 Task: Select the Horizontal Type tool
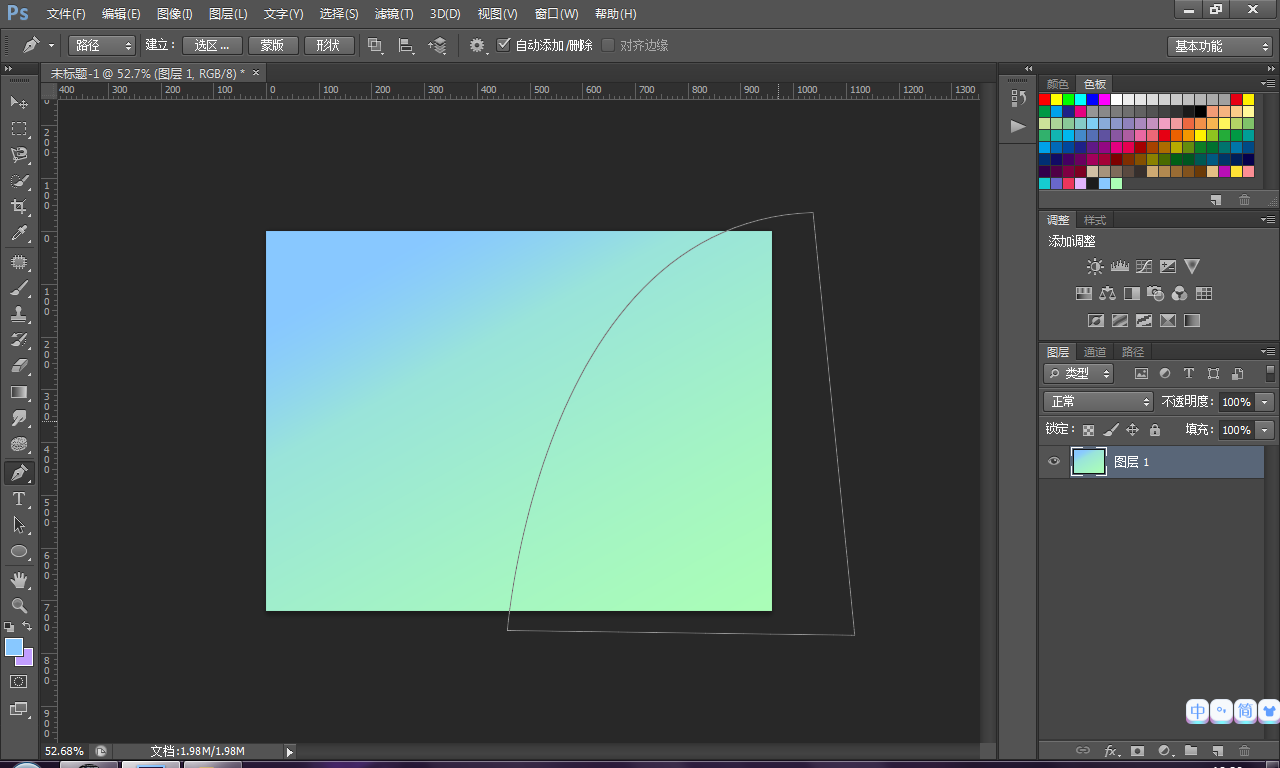(19, 498)
